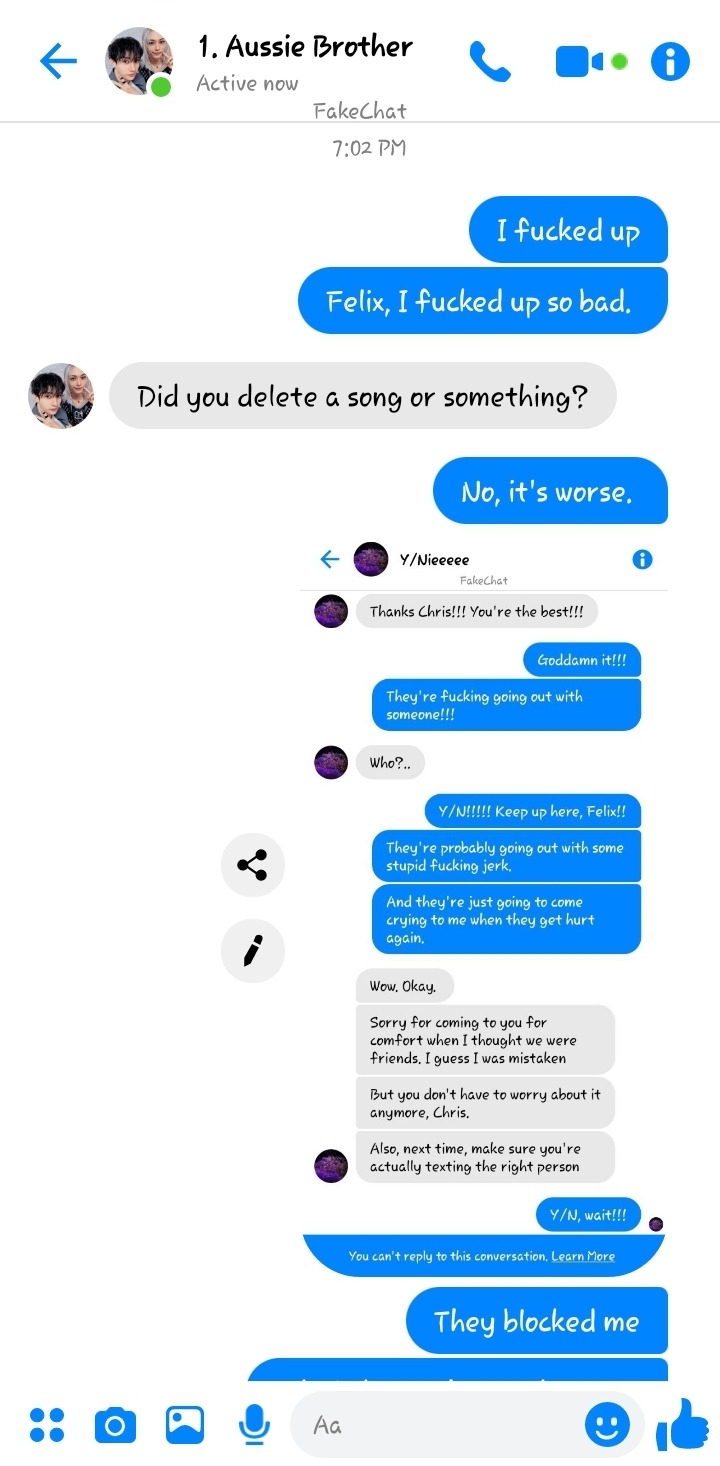Share the embedded screenshot image
Screen dimensions: 720x1466
tap(253, 865)
